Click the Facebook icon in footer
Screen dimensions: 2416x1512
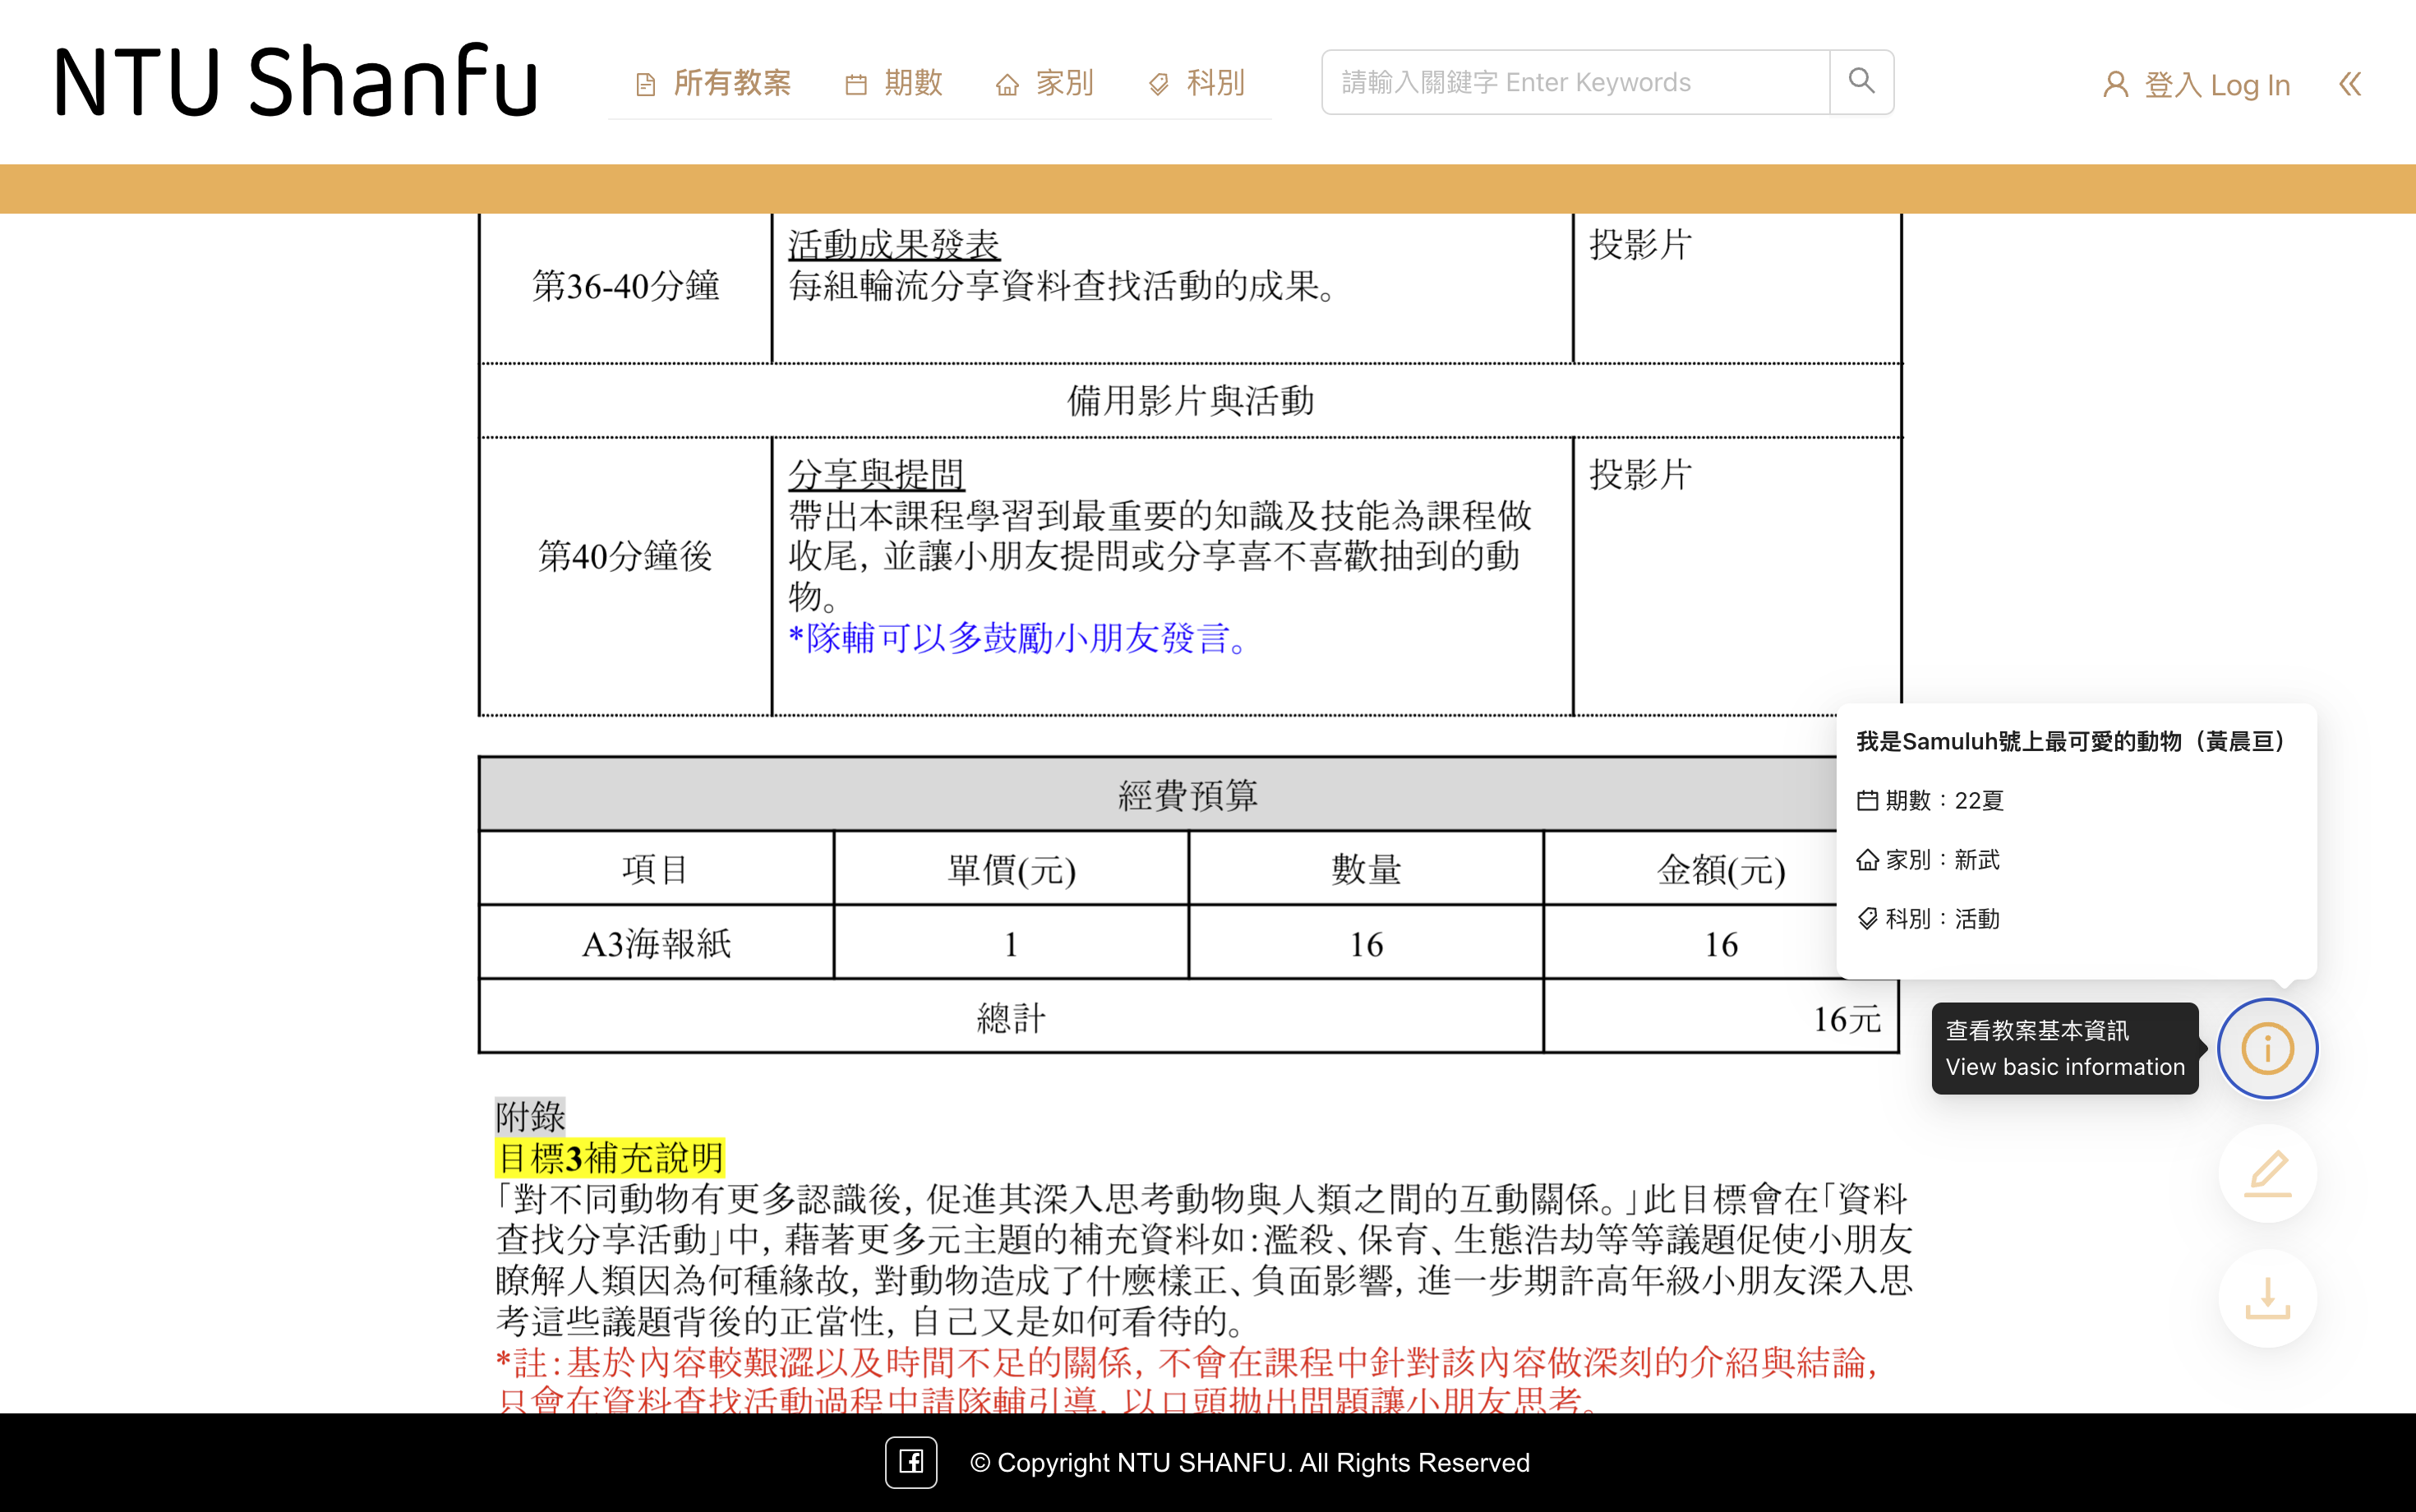(x=910, y=1462)
